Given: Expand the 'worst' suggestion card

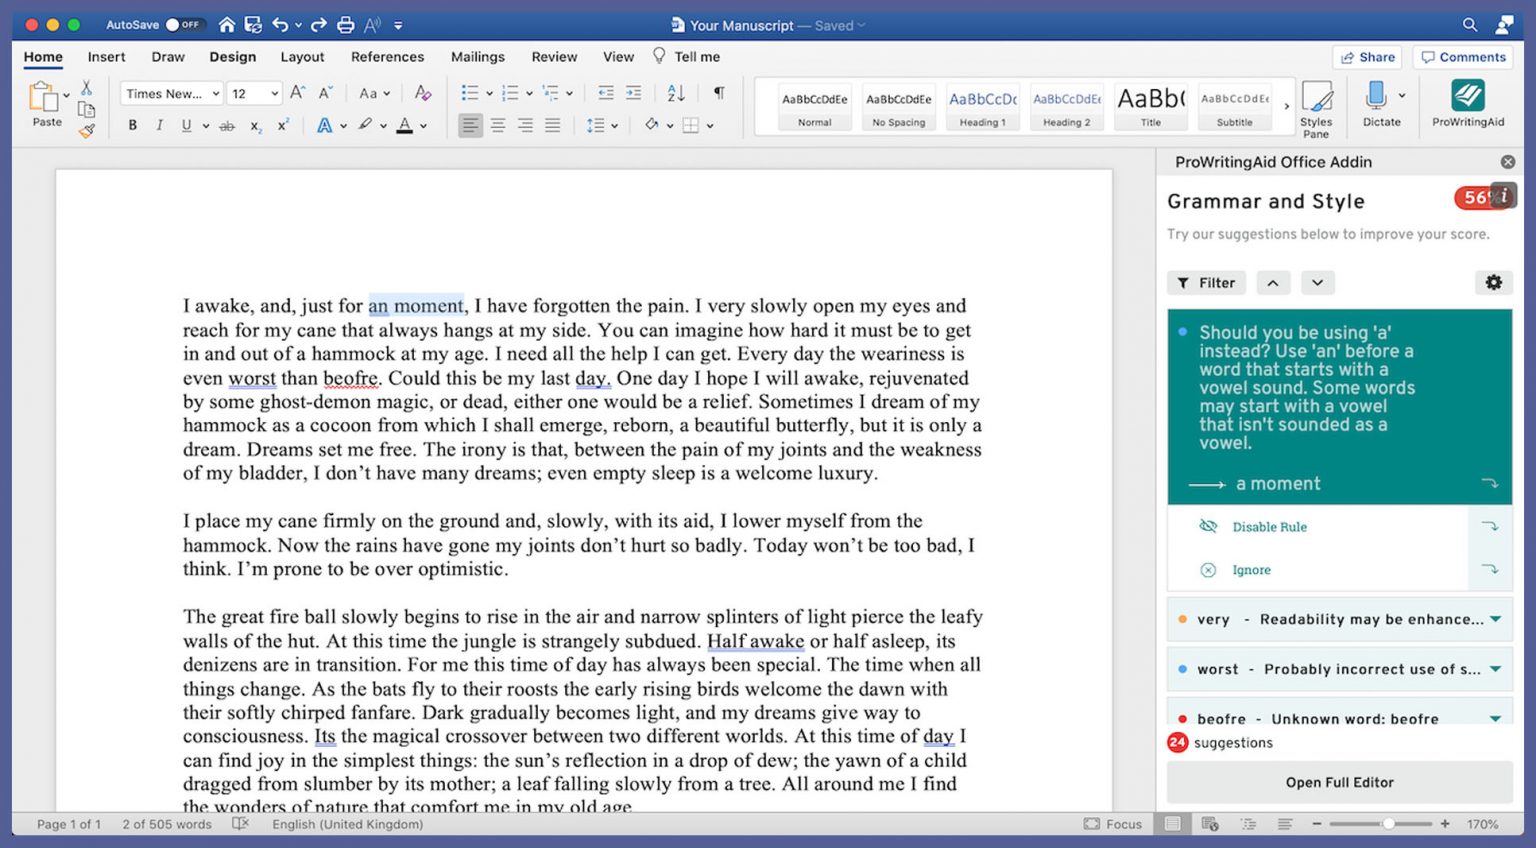Looking at the screenshot, I should point(1494,669).
